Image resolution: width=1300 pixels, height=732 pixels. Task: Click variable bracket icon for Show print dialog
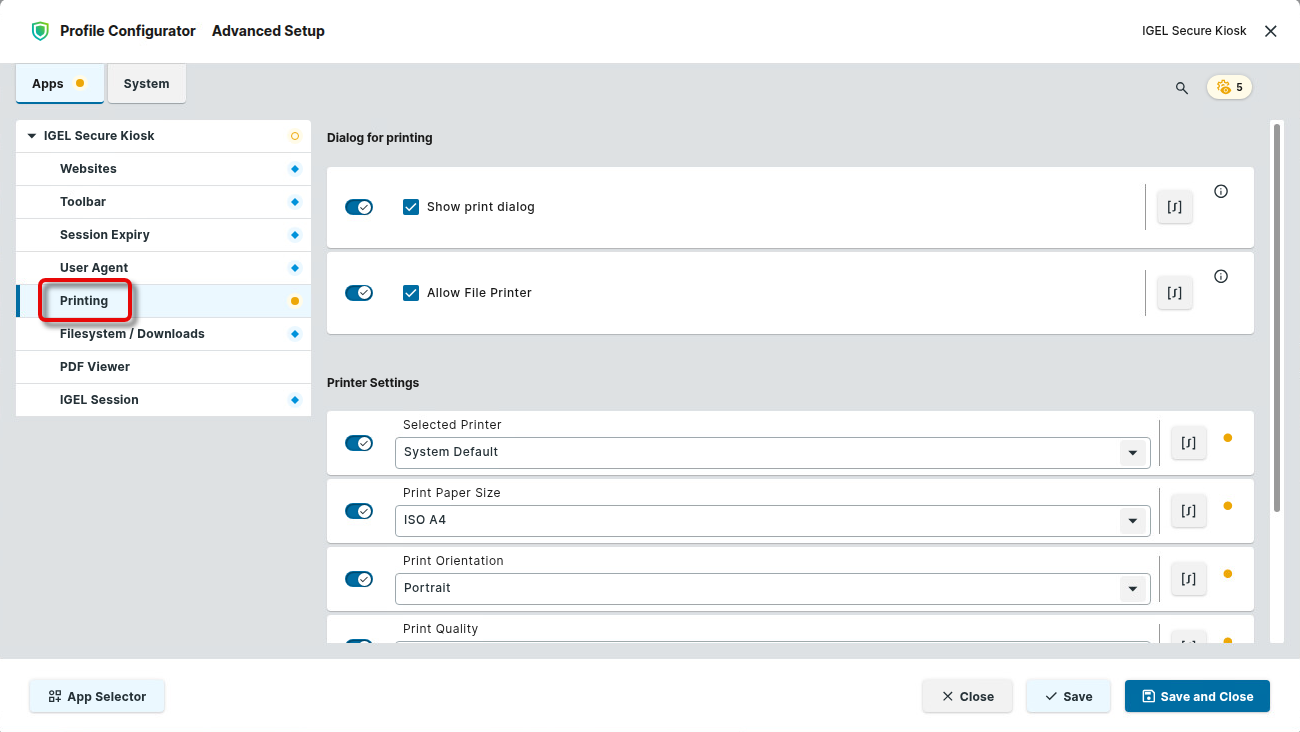click(1174, 207)
